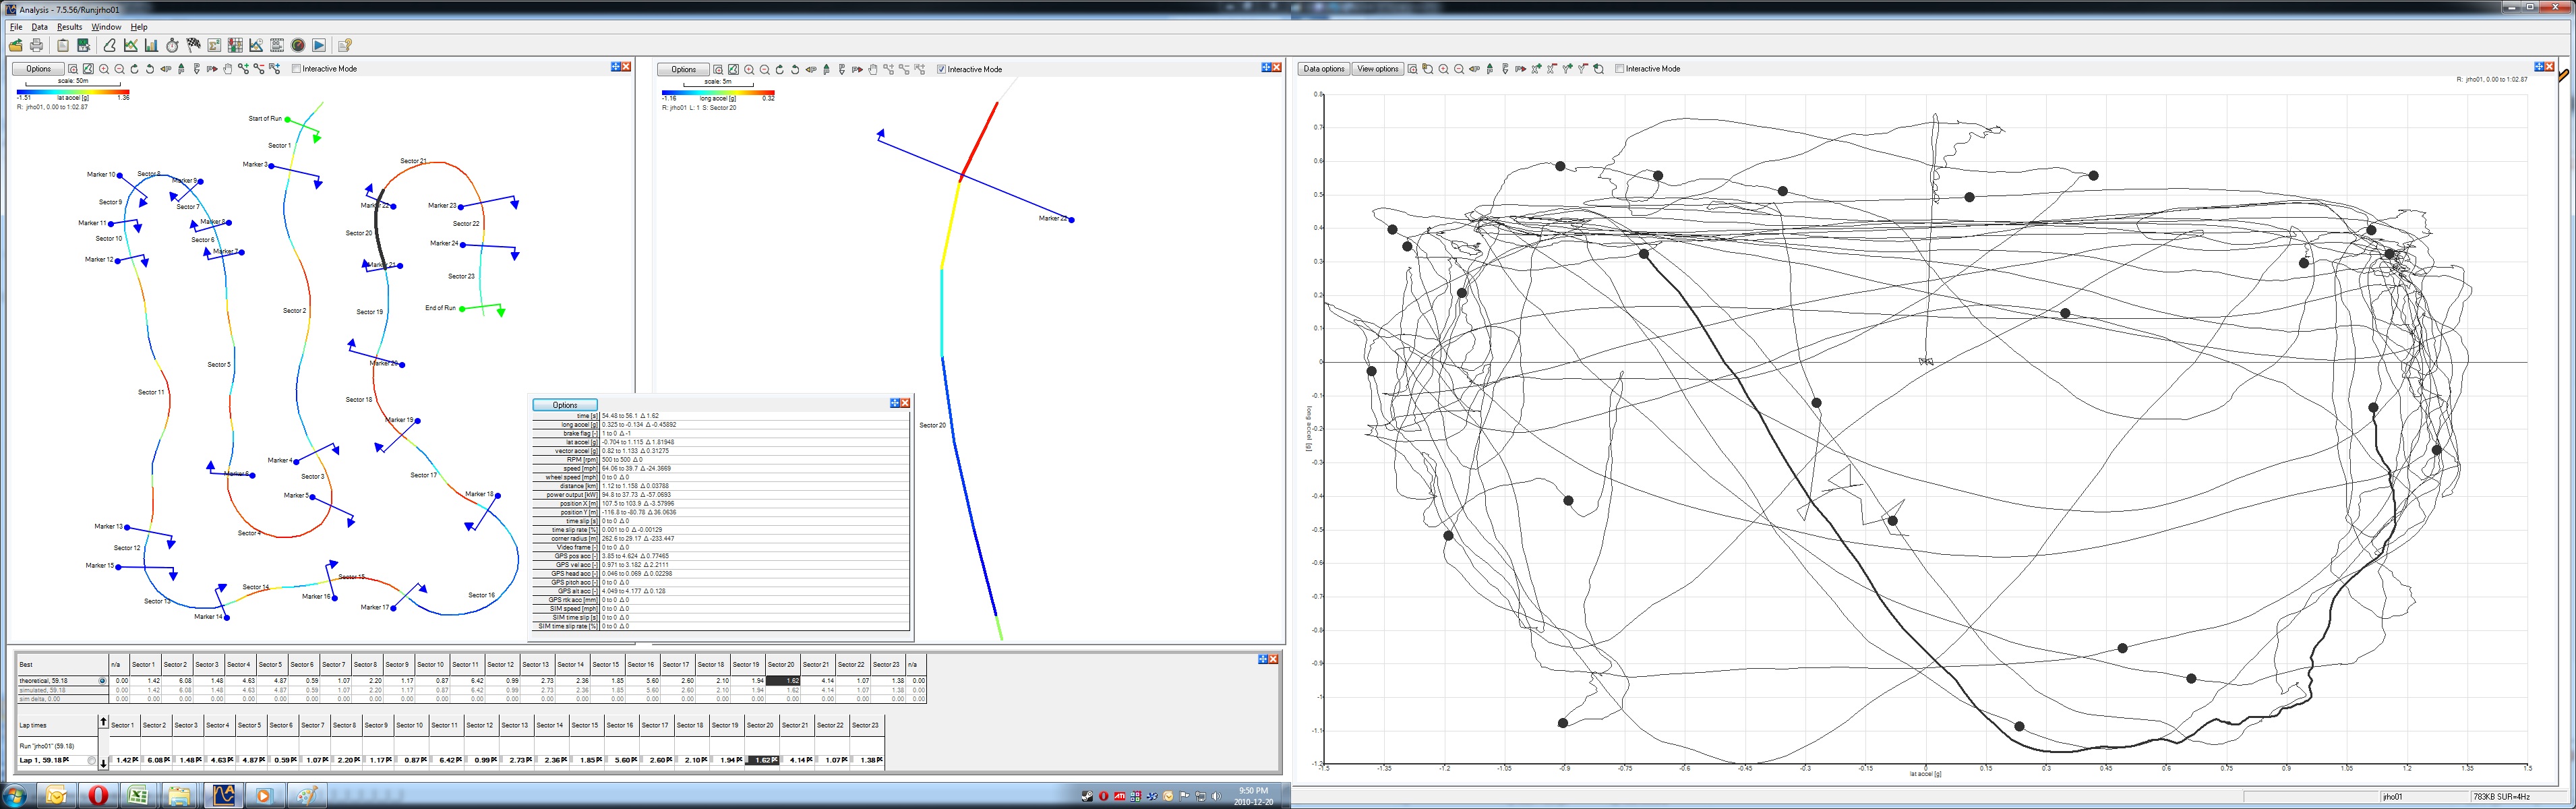This screenshot has width=2576, height=809.
Task: Select the hand pan tool in left map
Action: click(228, 69)
